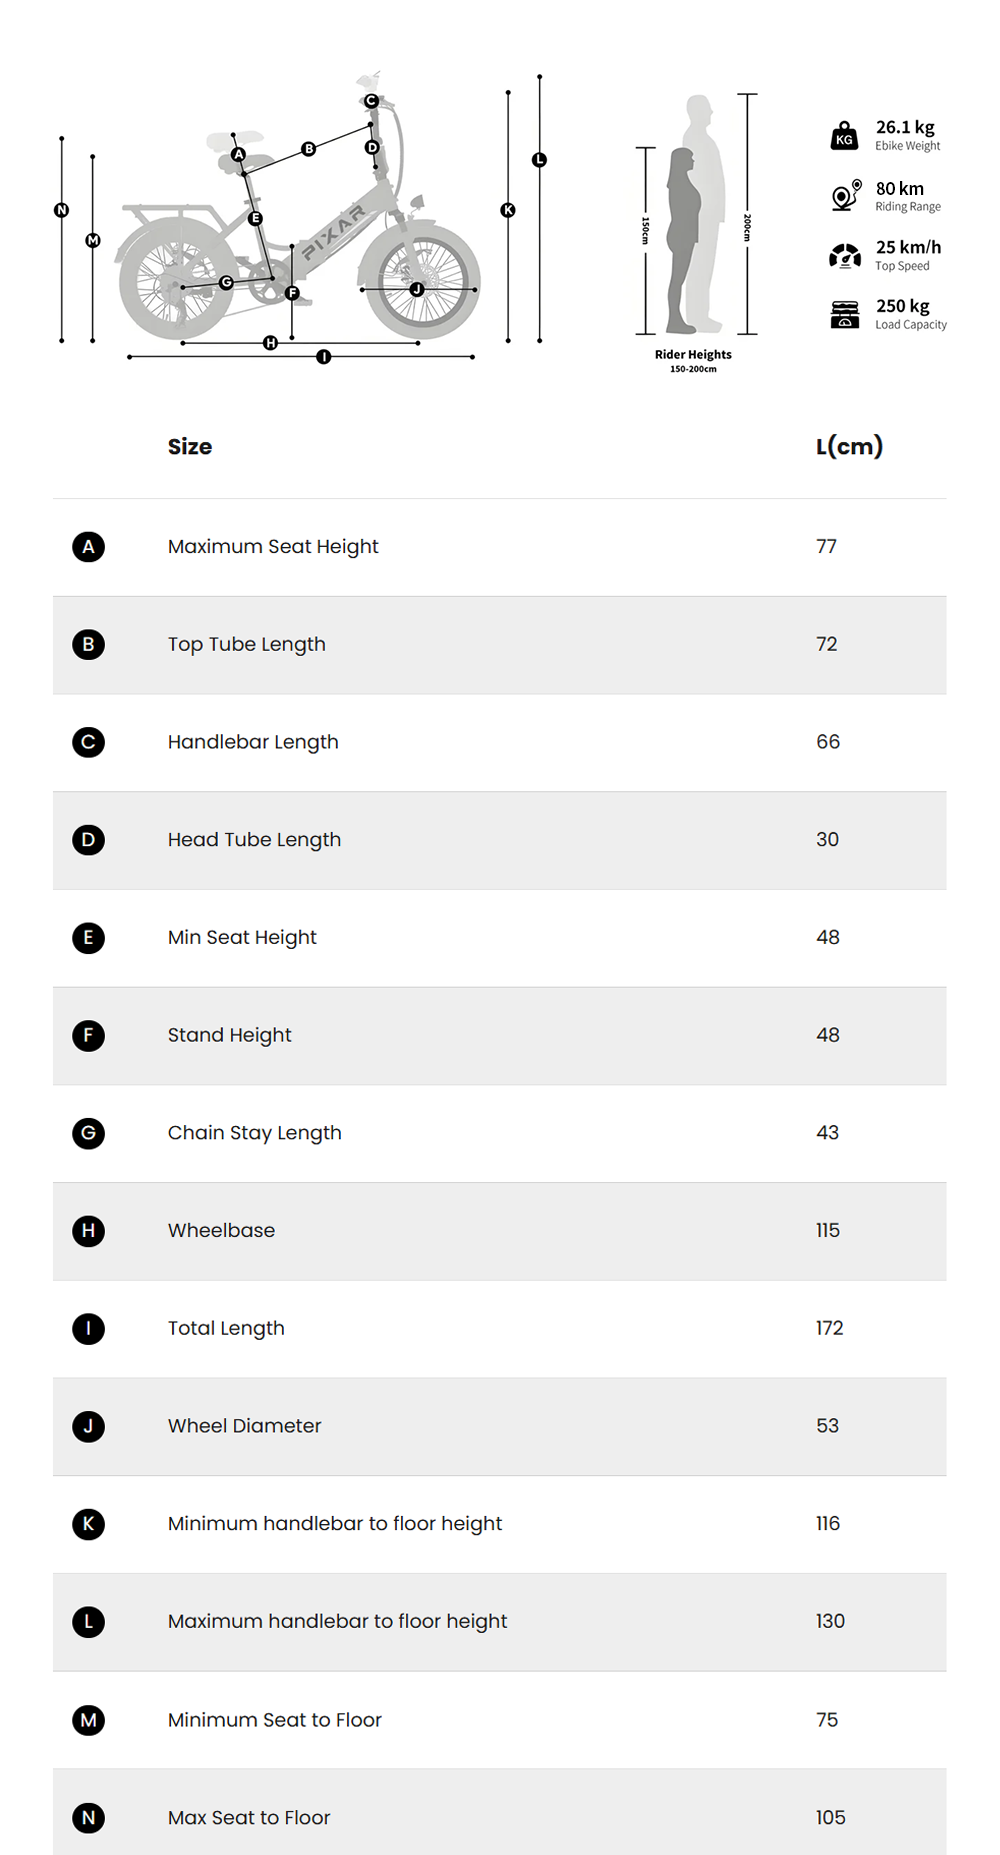Image resolution: width=1000 pixels, height=1855 pixels.
Task: Click the D badge for Head Tube Length
Action: click(x=89, y=840)
